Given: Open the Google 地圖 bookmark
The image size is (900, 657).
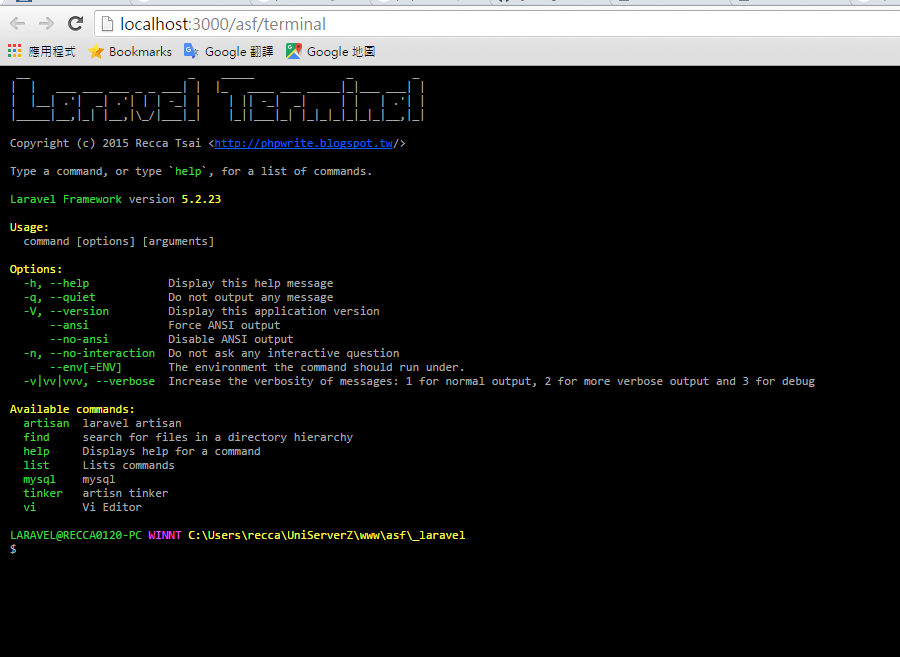Looking at the screenshot, I should tap(341, 52).
